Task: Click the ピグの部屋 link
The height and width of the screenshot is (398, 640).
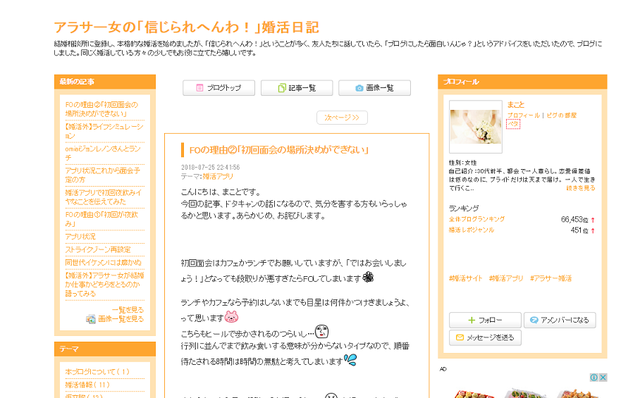Action: (561, 116)
